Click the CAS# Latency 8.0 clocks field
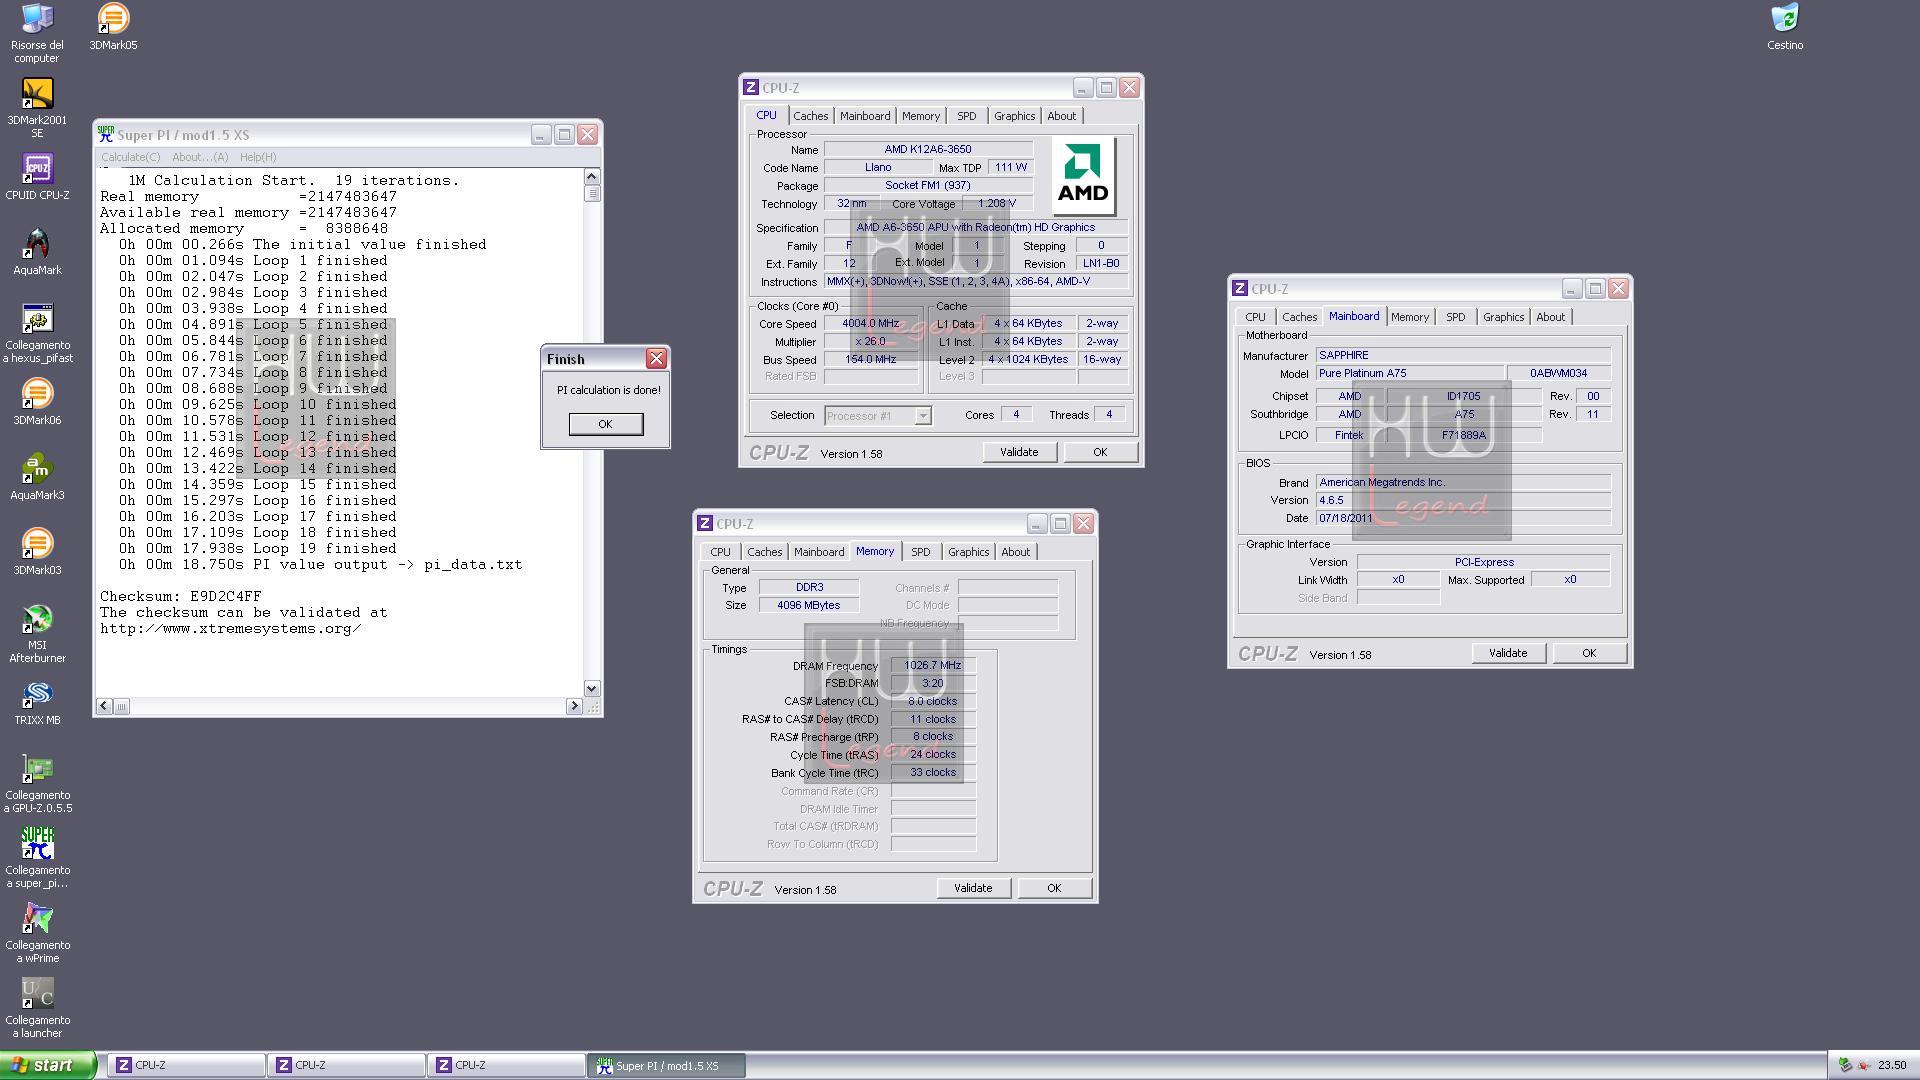 [932, 702]
